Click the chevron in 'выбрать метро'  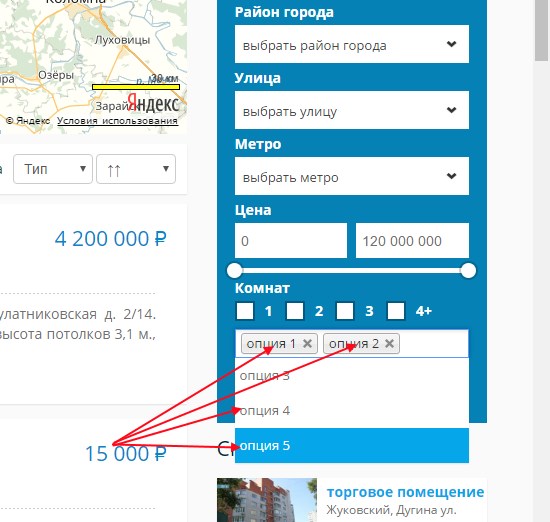tap(451, 176)
